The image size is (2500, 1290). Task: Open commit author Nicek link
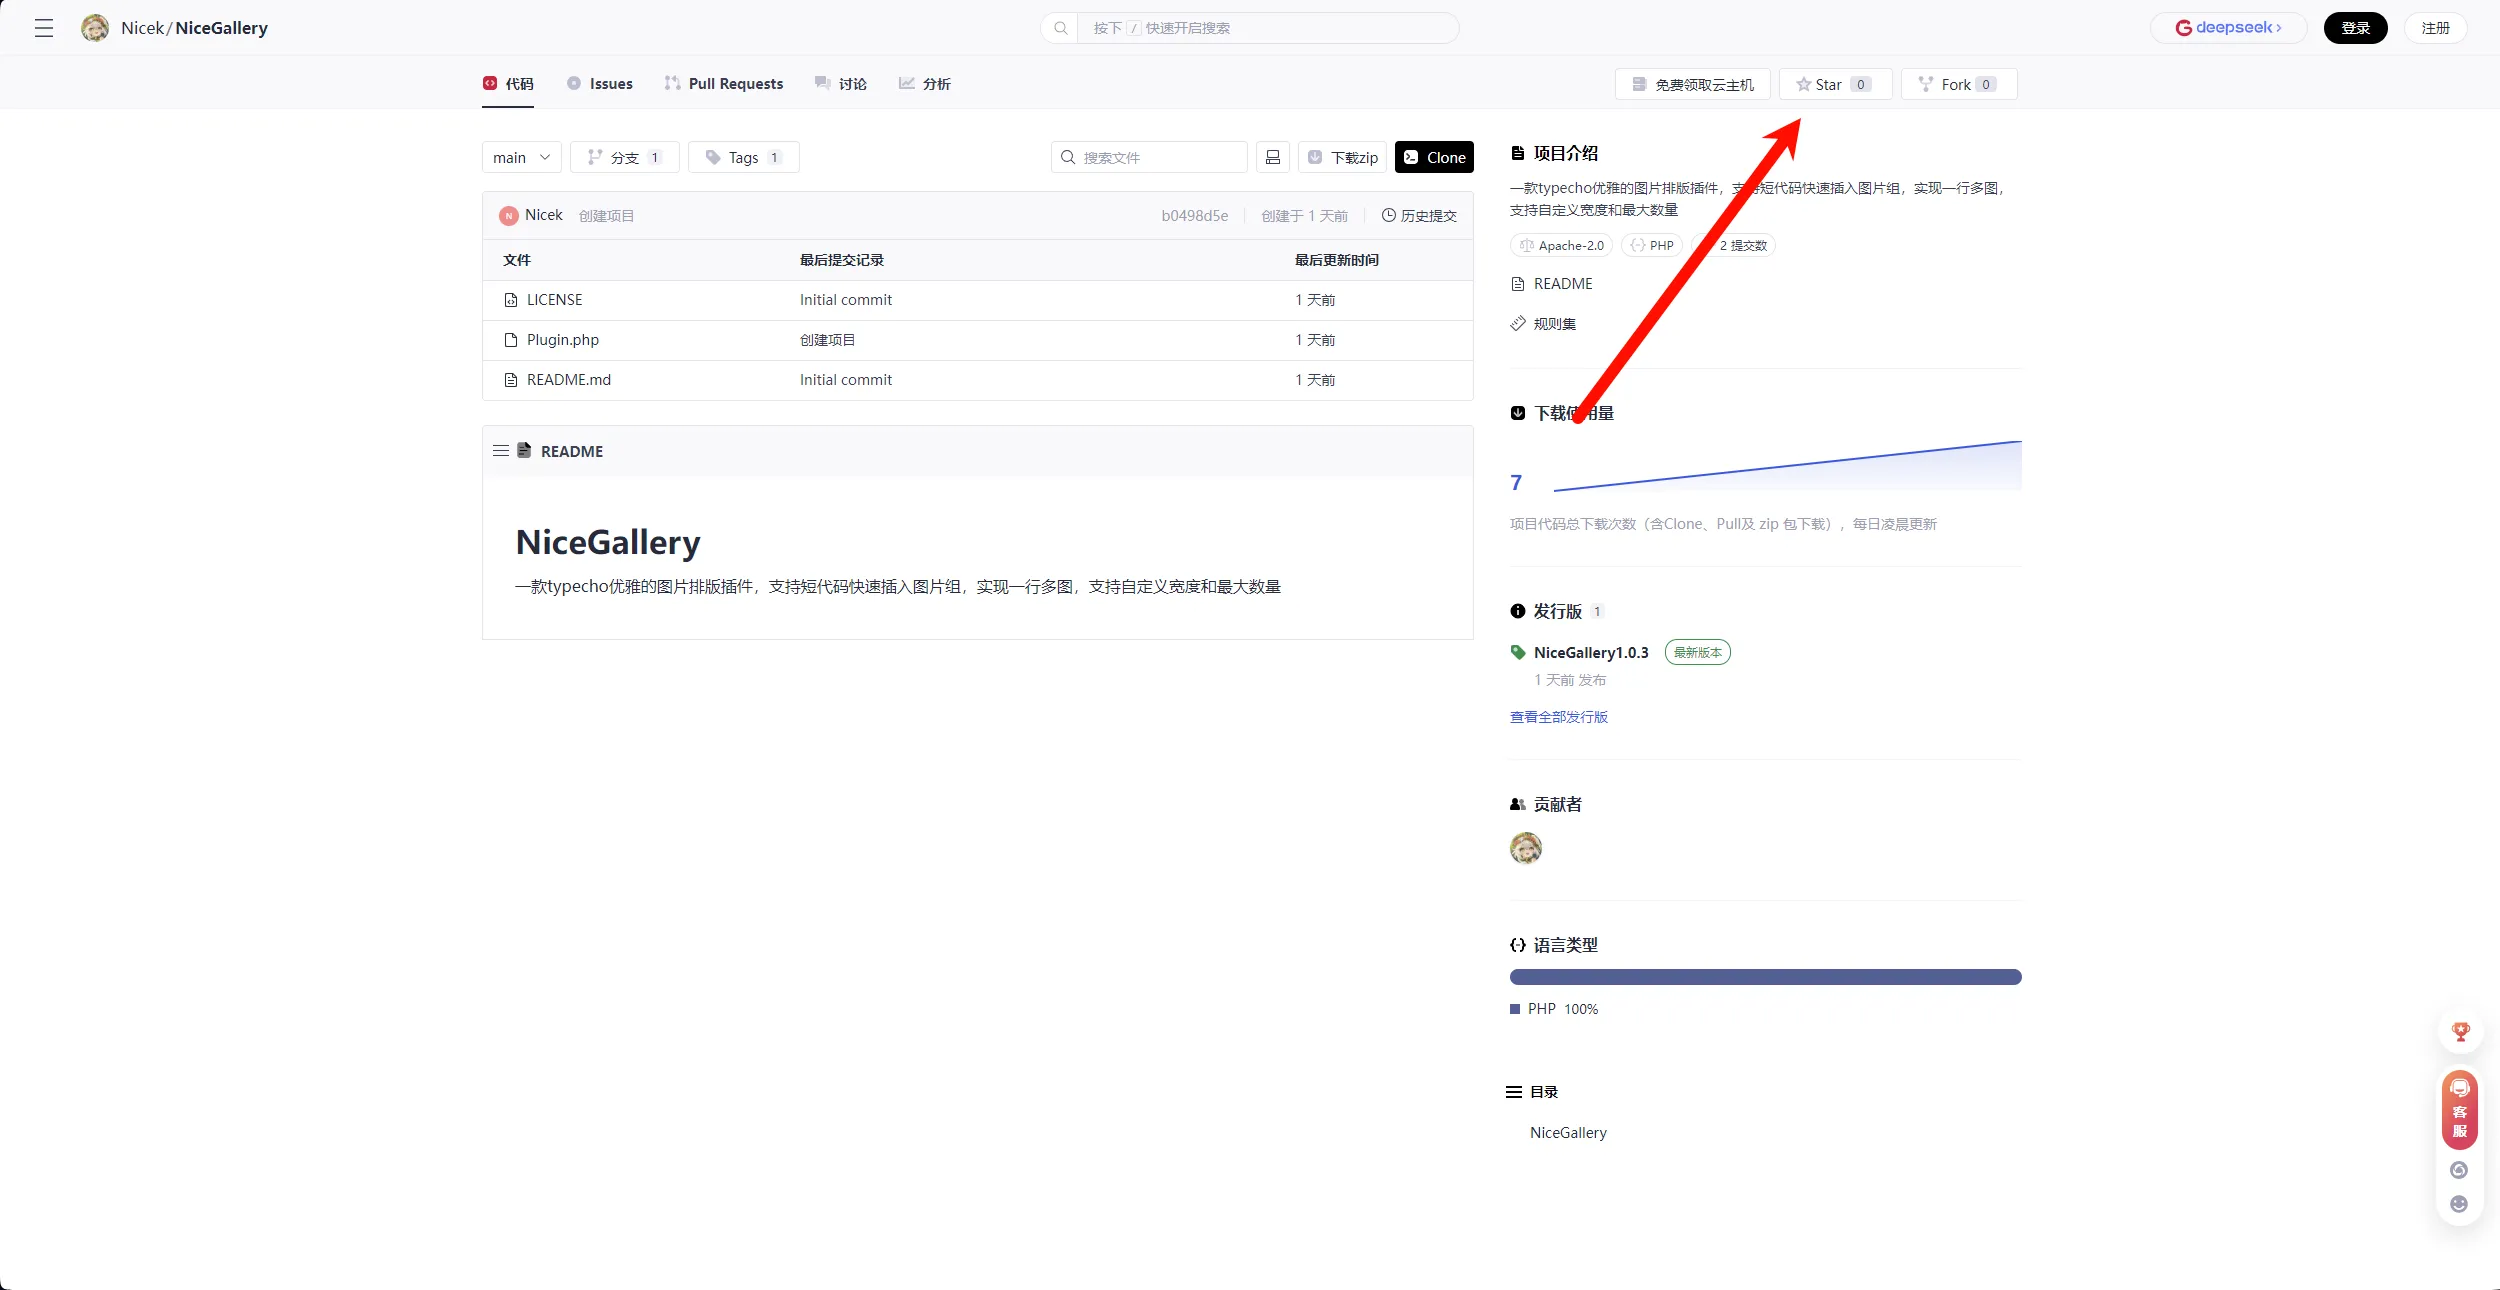[543, 215]
